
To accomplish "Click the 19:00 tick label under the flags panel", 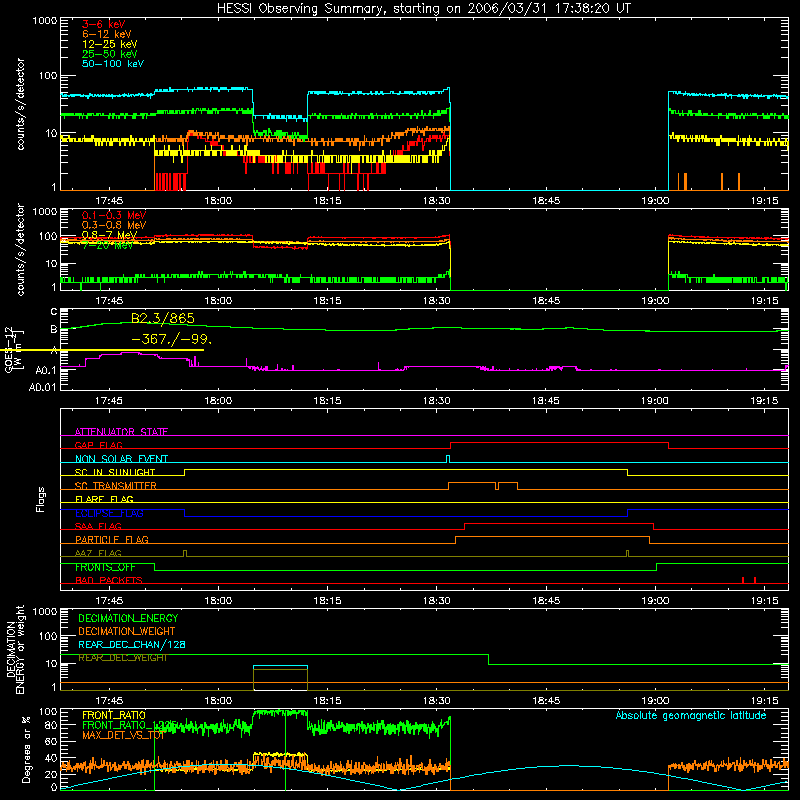I will click(655, 601).
